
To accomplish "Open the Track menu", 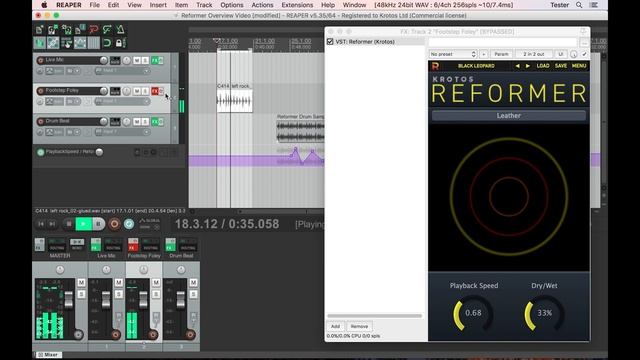I will [204, 5].
